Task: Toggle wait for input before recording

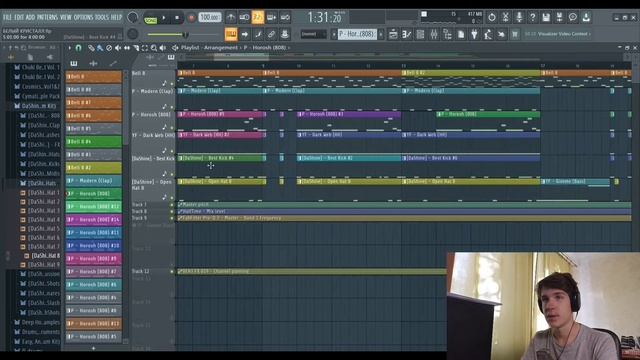Action: click(x=244, y=18)
